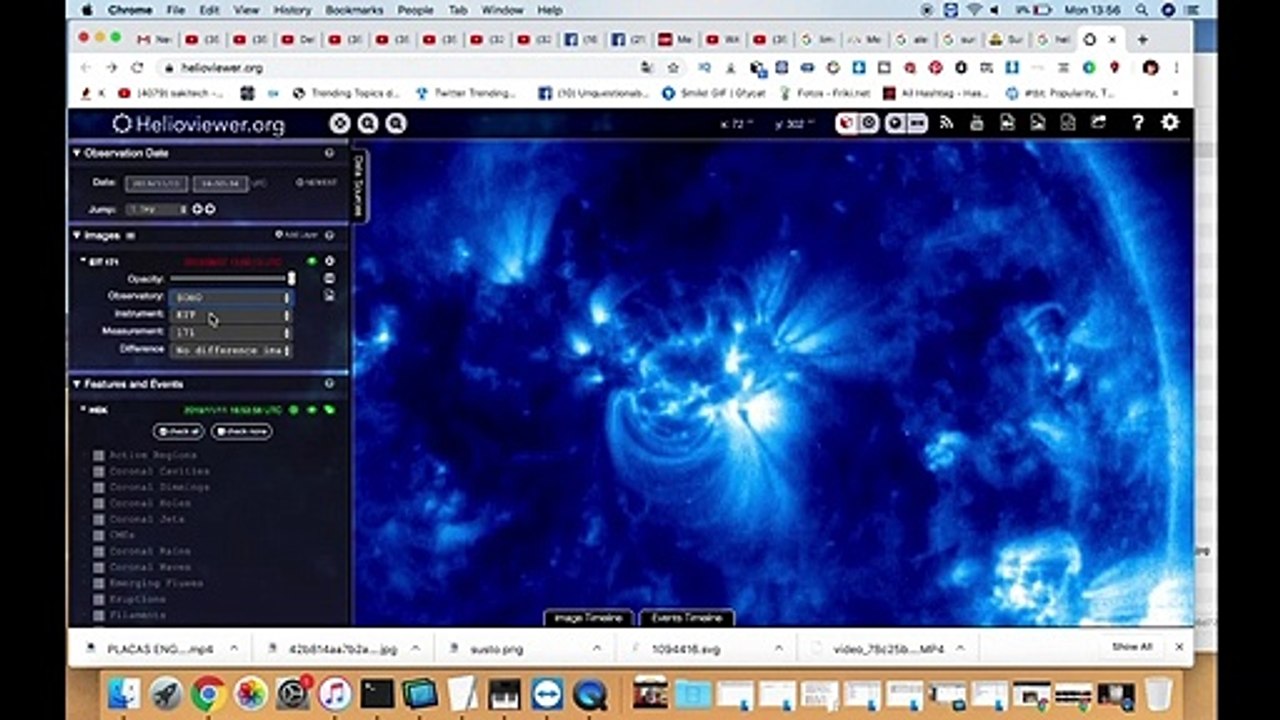
Task: Click the first zoom magnifier icon
Action: pos(368,123)
